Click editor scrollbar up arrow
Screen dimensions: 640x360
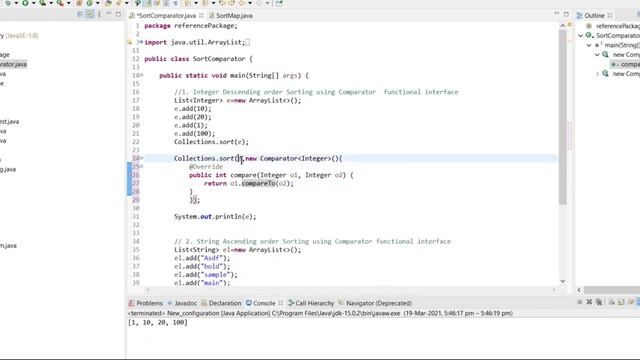563,26
